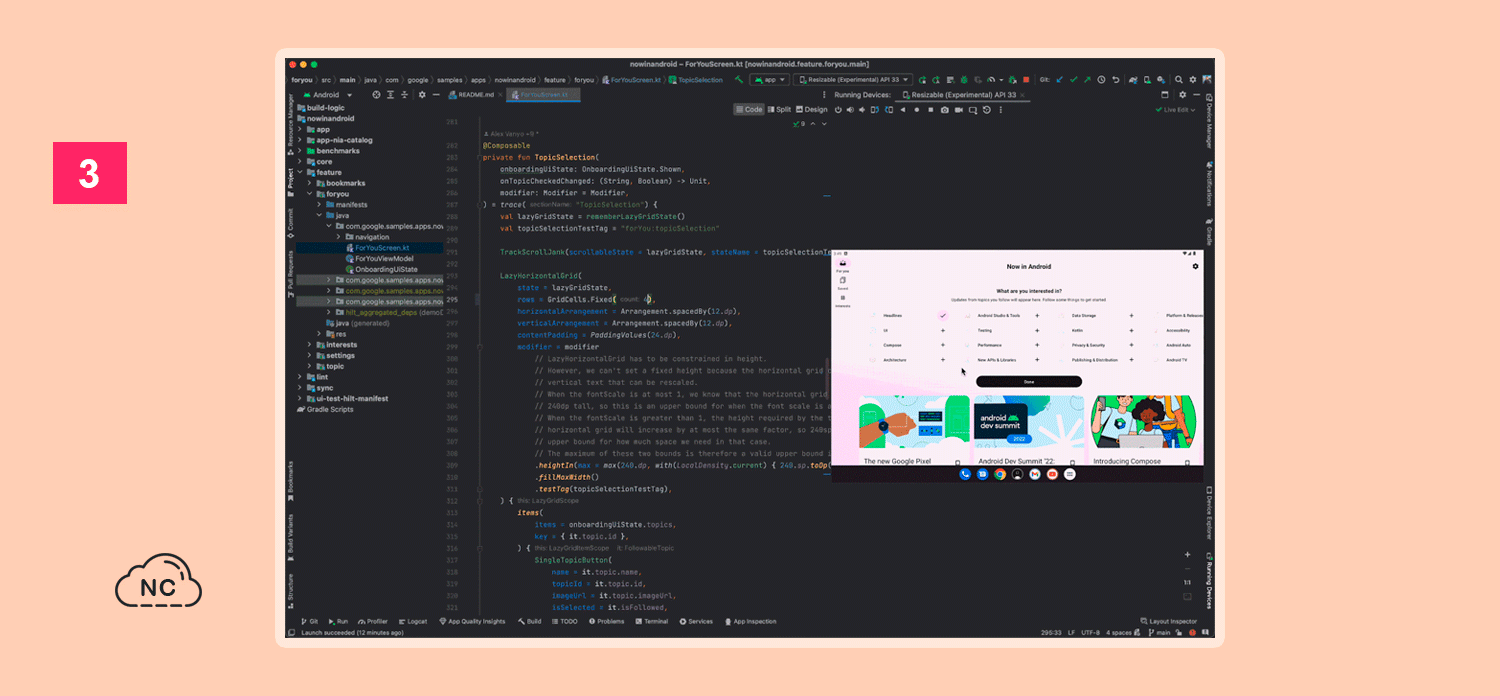Click emulator Back triangle button
Screen dimensions: 1500x696
point(903,110)
